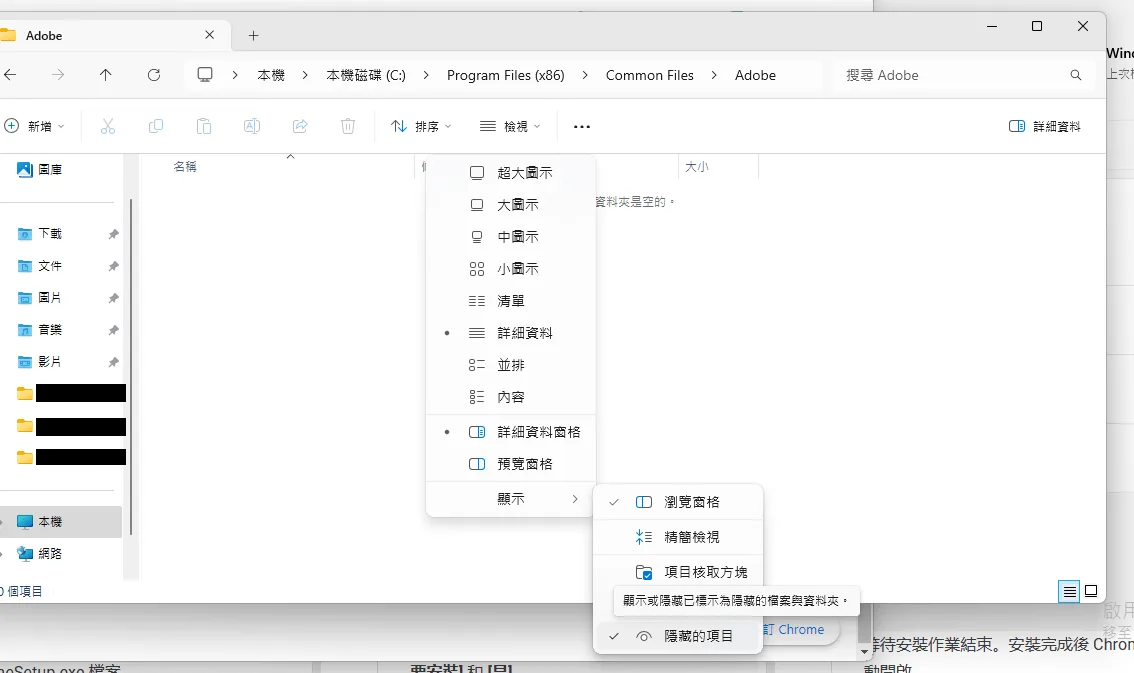Click 本機 in the address bar

click(x=271, y=75)
